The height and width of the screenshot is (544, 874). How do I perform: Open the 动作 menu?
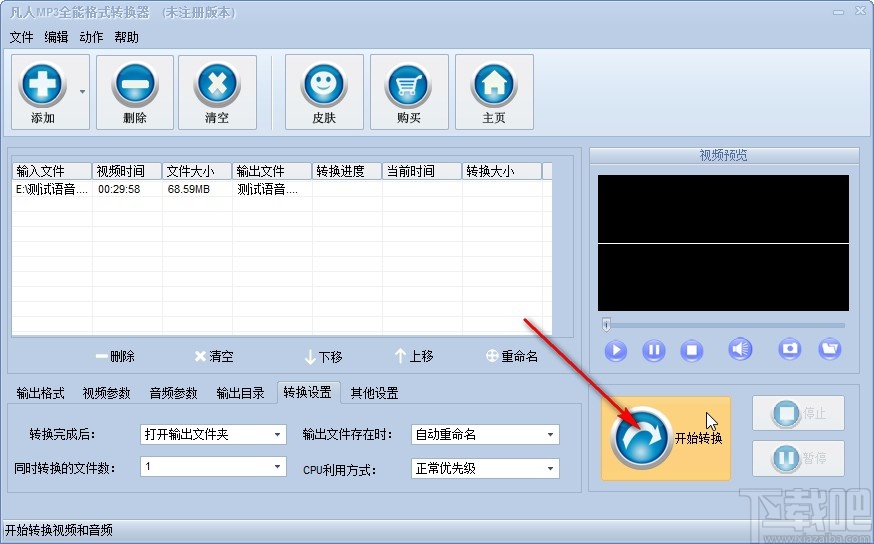(x=91, y=37)
